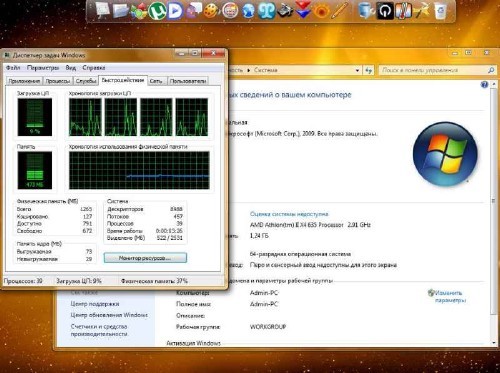Click the Монитор ресурсов button

pos(145,258)
